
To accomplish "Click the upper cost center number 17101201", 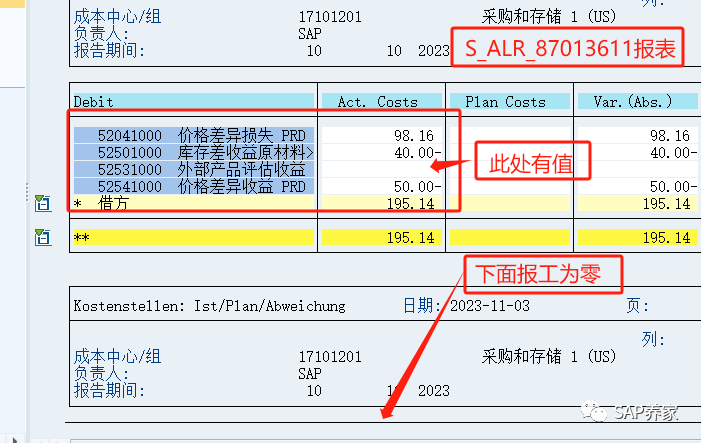I will [x=330, y=17].
